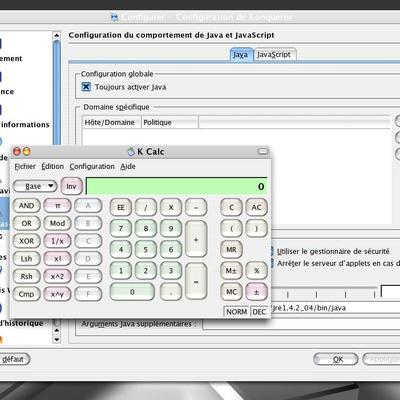Screen dimensions: 400x400
Task: Click the open parenthesis button
Action: (x=231, y=228)
